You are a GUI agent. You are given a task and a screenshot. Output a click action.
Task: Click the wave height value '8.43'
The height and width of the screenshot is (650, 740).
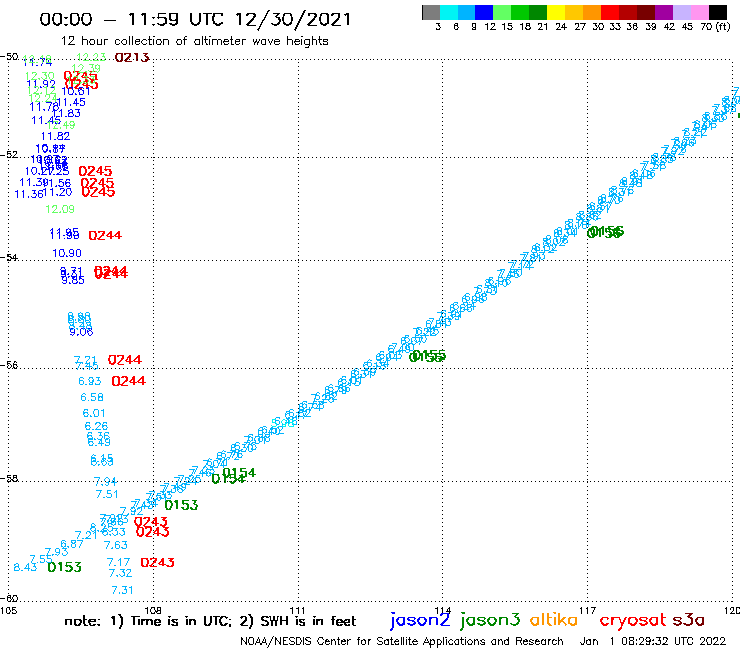point(25,567)
